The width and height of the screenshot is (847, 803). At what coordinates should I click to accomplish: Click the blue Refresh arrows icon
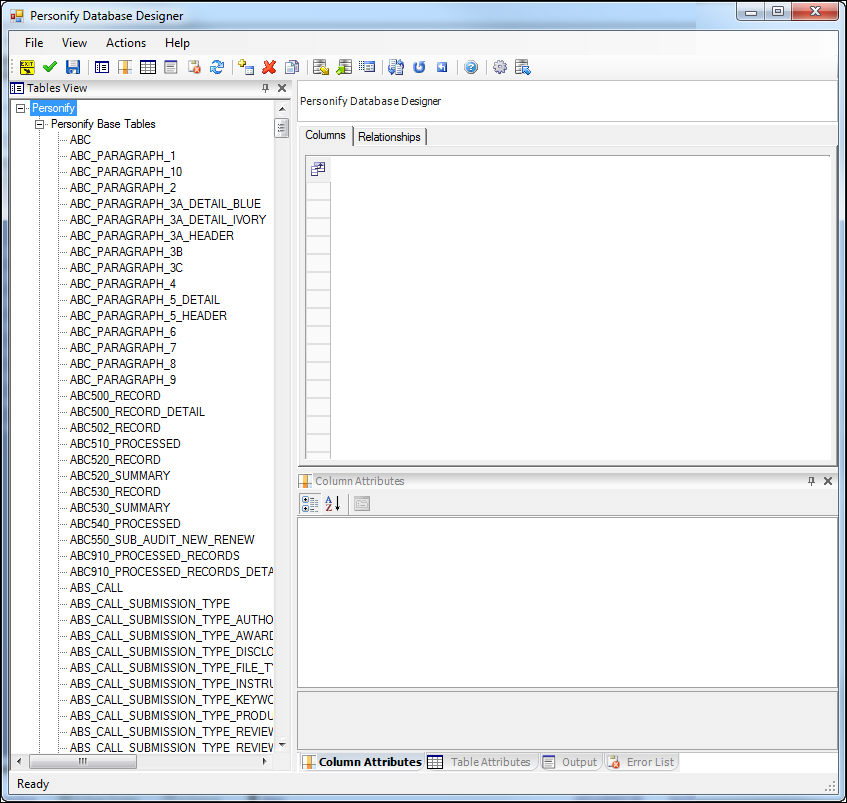point(217,67)
